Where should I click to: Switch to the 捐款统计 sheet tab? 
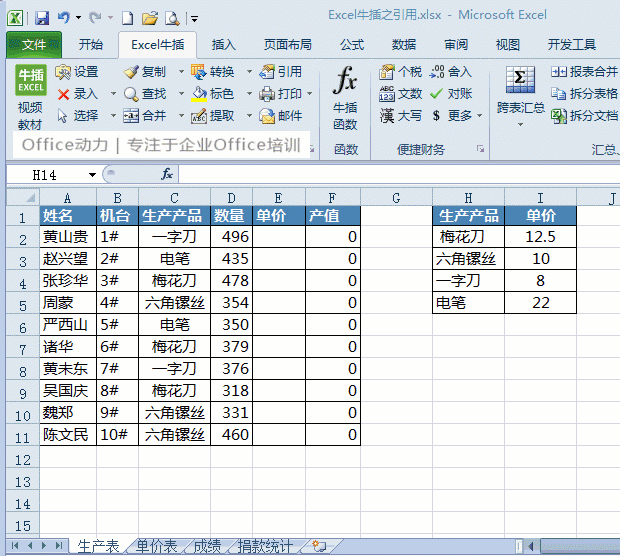coord(265,547)
